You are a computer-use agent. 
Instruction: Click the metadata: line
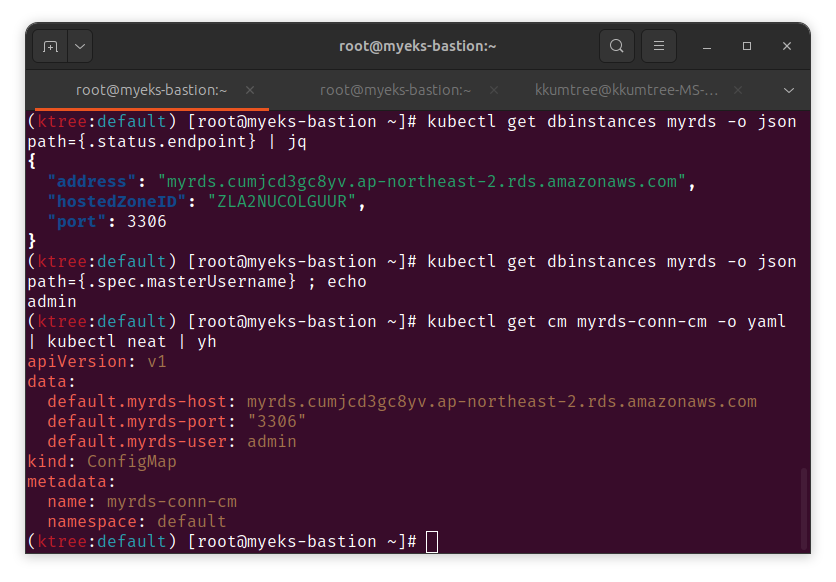[71, 482]
